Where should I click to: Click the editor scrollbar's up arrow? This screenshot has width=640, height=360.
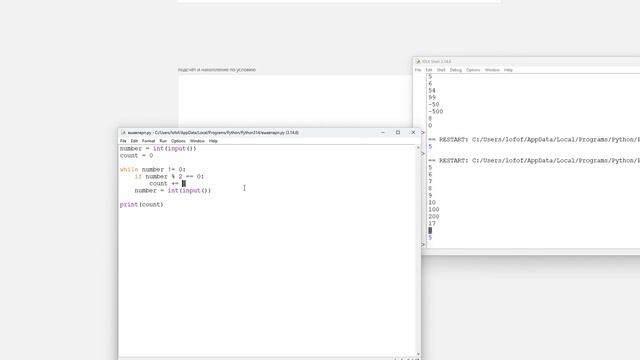coord(418,148)
